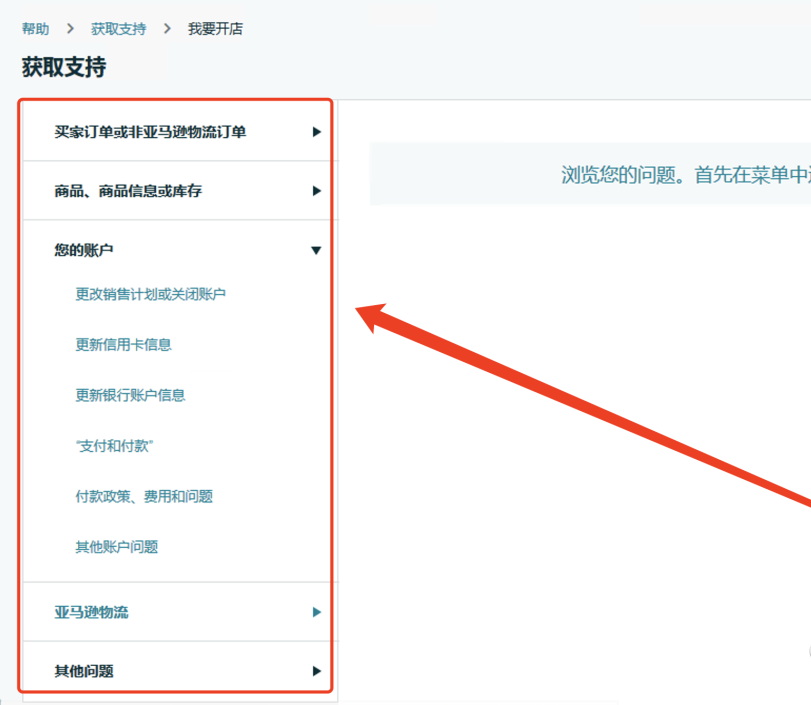Image resolution: width=811 pixels, height=705 pixels.
Task: Expand the 亚马逊物流 section arrow
Action: [x=317, y=612]
